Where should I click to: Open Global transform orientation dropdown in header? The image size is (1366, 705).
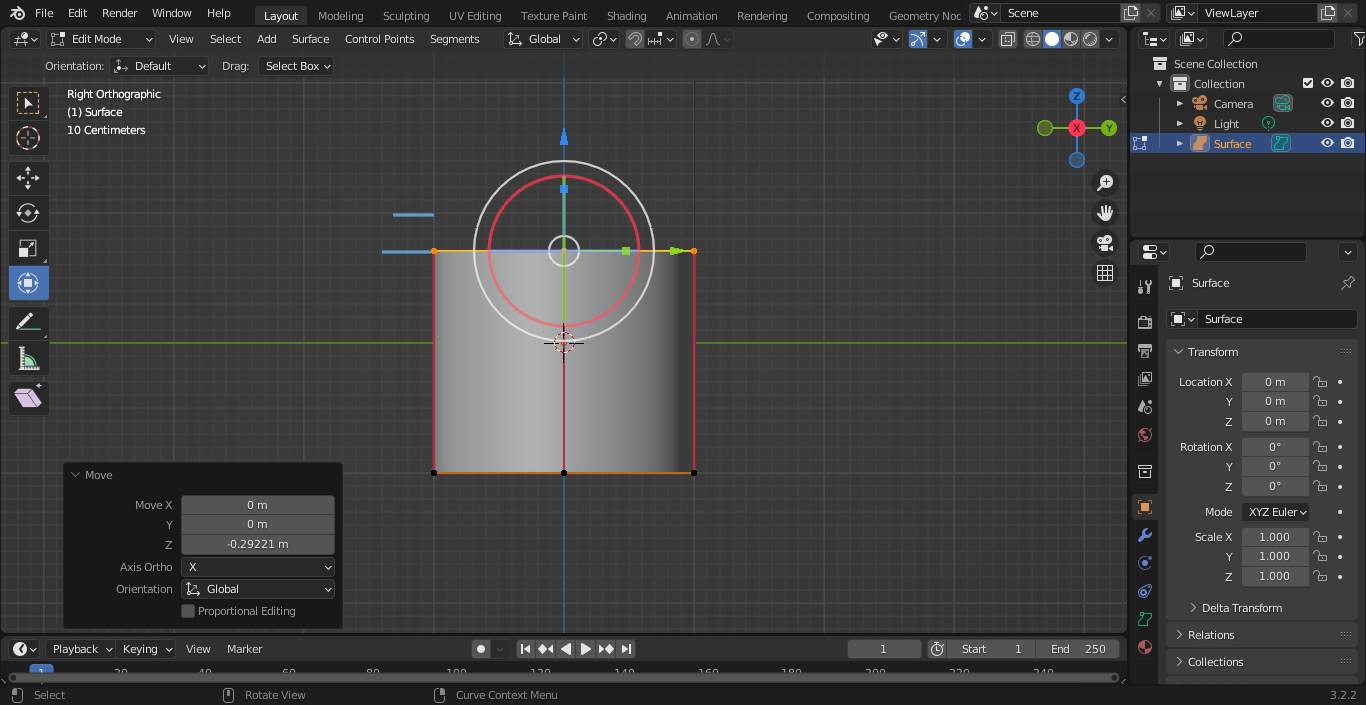coord(544,39)
